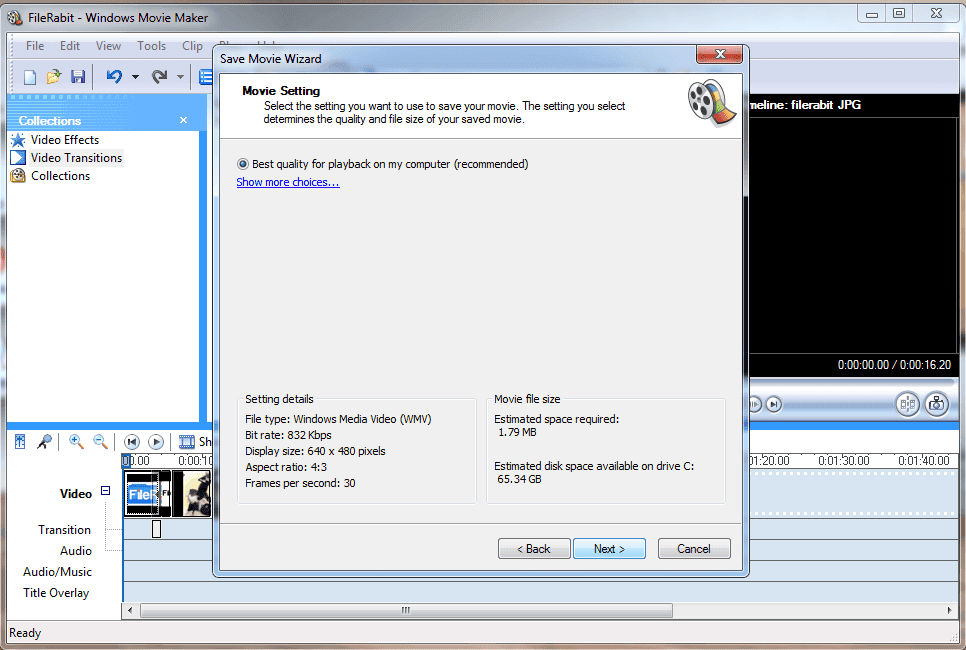Rewind the timeline to start
The width and height of the screenshot is (966, 650).
tap(132, 442)
